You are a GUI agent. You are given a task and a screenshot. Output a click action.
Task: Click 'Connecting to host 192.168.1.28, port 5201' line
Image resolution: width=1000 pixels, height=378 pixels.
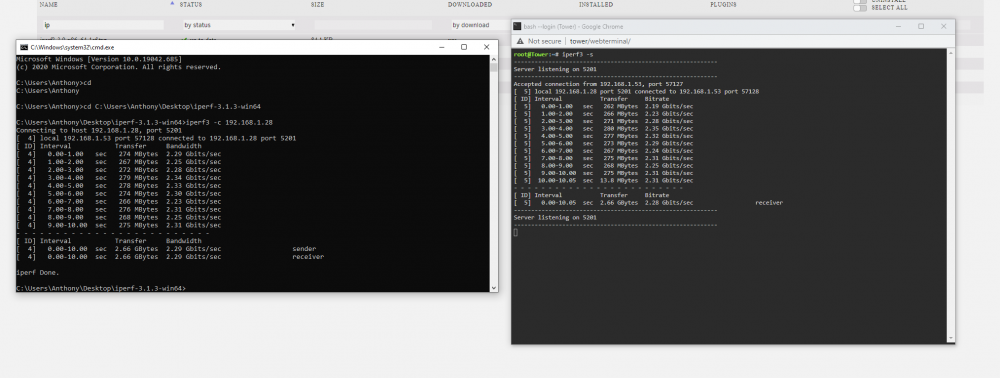point(99,130)
